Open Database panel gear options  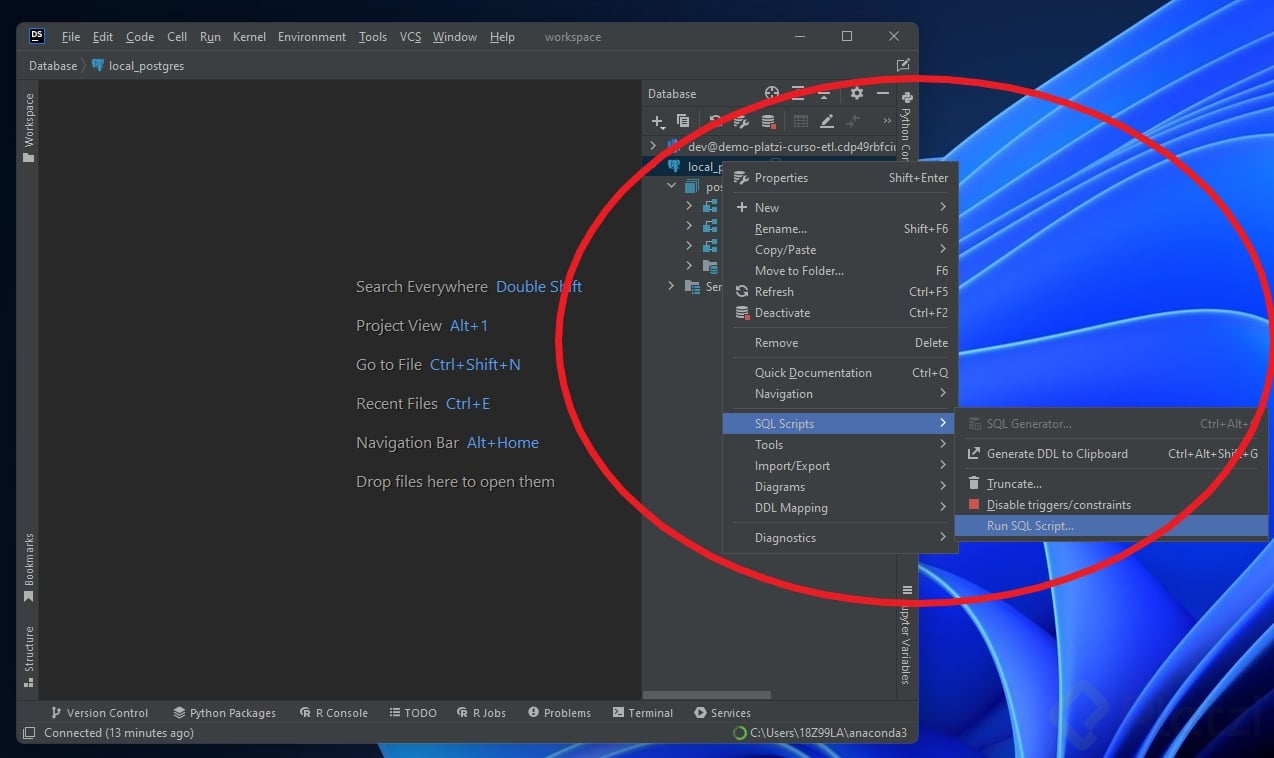pyautogui.click(x=857, y=93)
